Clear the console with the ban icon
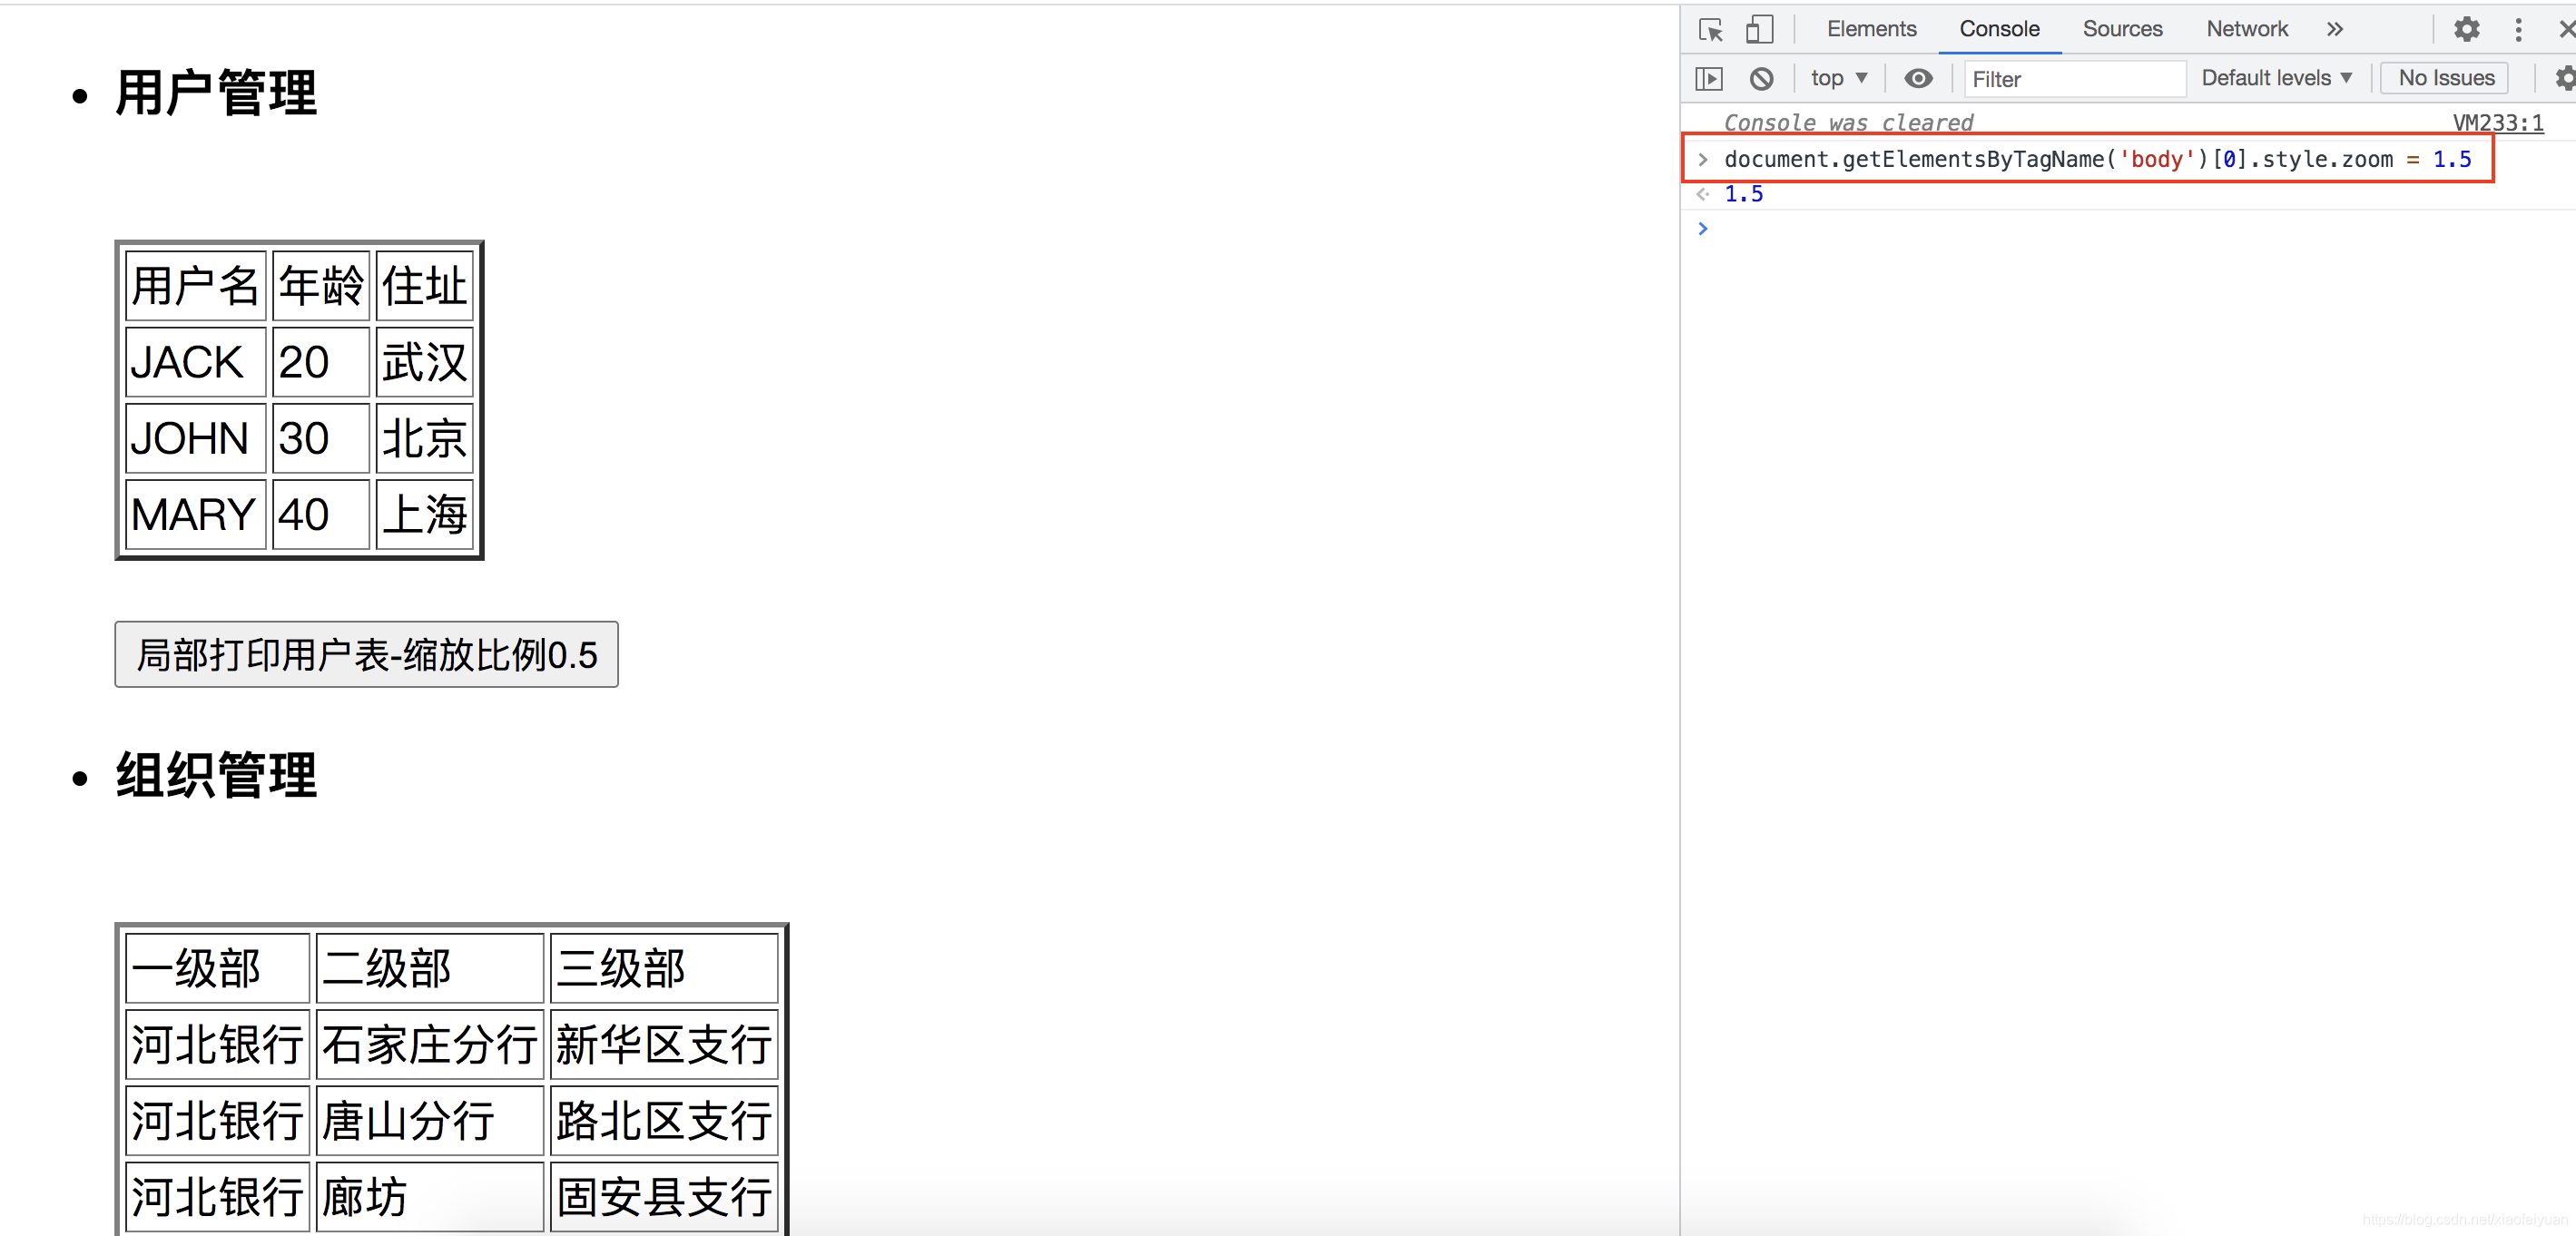 [x=1761, y=78]
